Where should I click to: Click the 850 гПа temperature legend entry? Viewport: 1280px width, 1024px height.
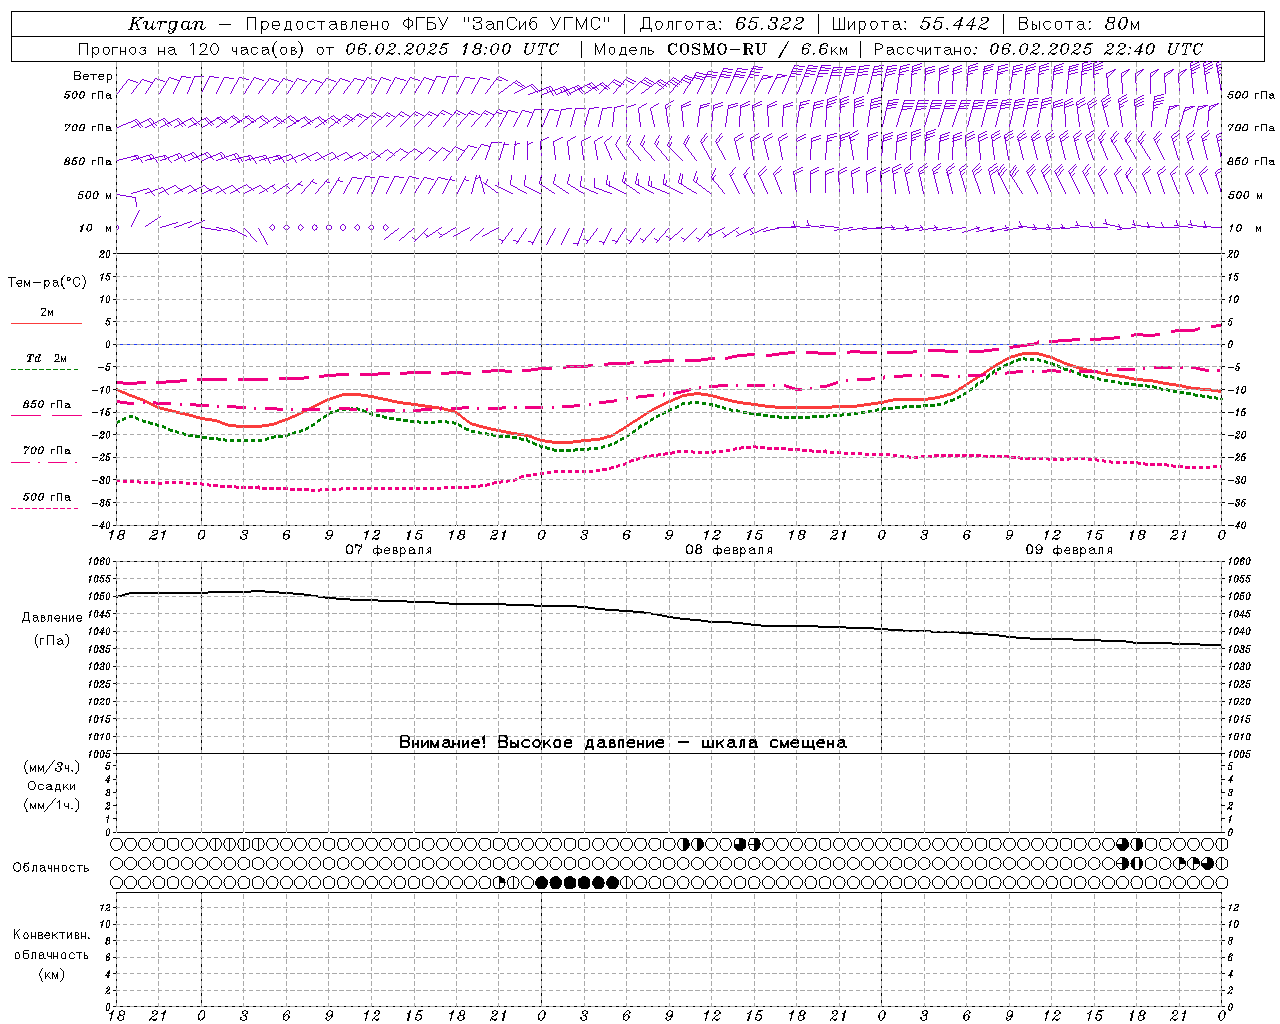coord(47,405)
